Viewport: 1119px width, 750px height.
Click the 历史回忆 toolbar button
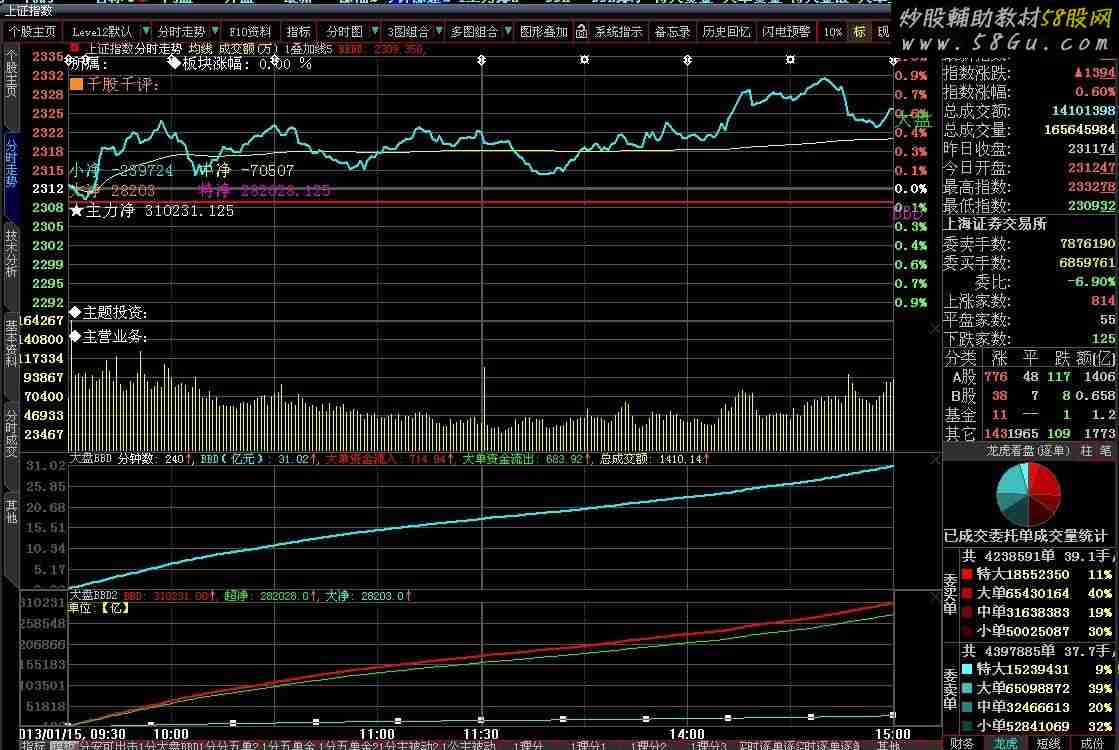click(726, 32)
